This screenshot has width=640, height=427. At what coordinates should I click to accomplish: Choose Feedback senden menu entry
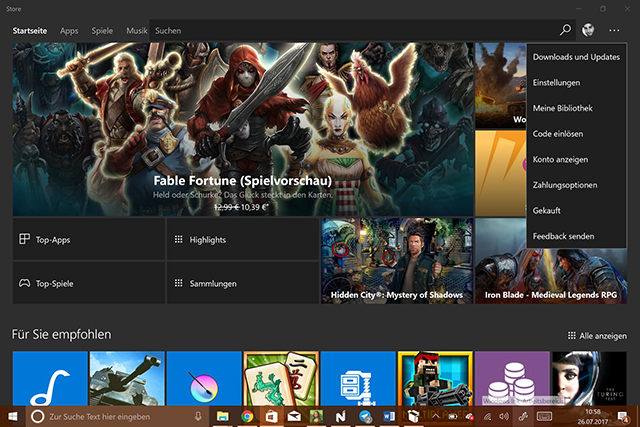tap(576, 236)
